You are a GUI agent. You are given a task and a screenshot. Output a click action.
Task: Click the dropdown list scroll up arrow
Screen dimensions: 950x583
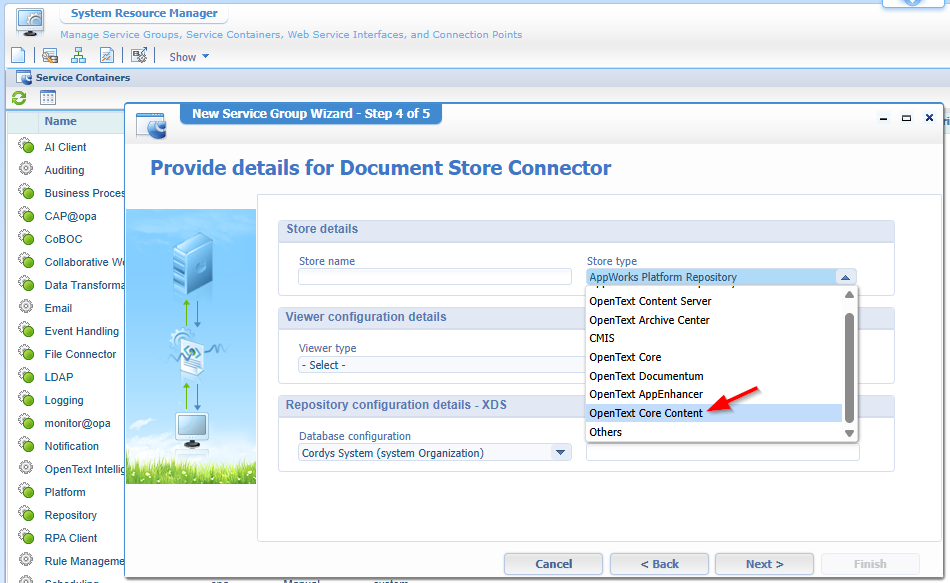click(x=849, y=295)
